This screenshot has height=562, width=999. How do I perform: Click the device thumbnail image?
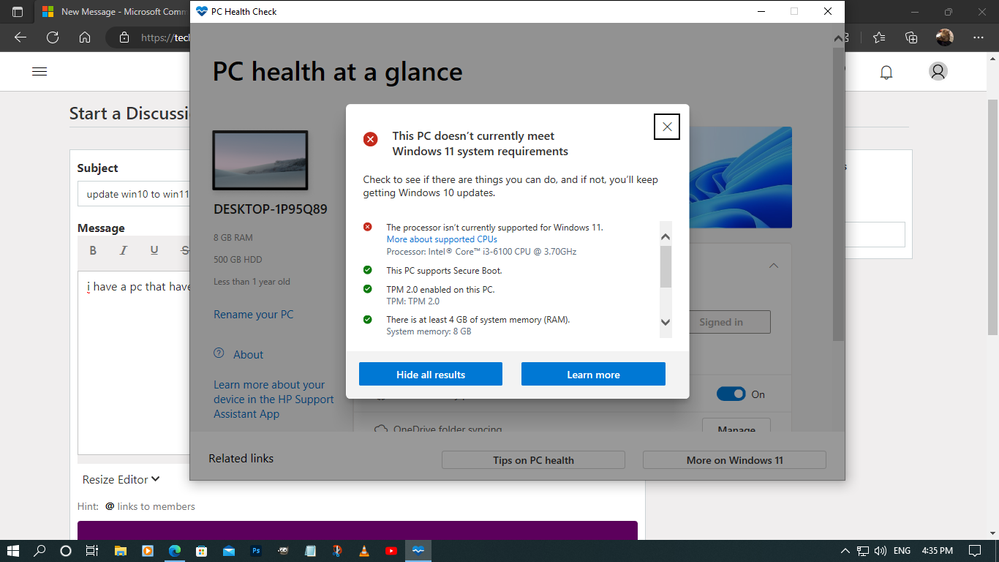260,160
